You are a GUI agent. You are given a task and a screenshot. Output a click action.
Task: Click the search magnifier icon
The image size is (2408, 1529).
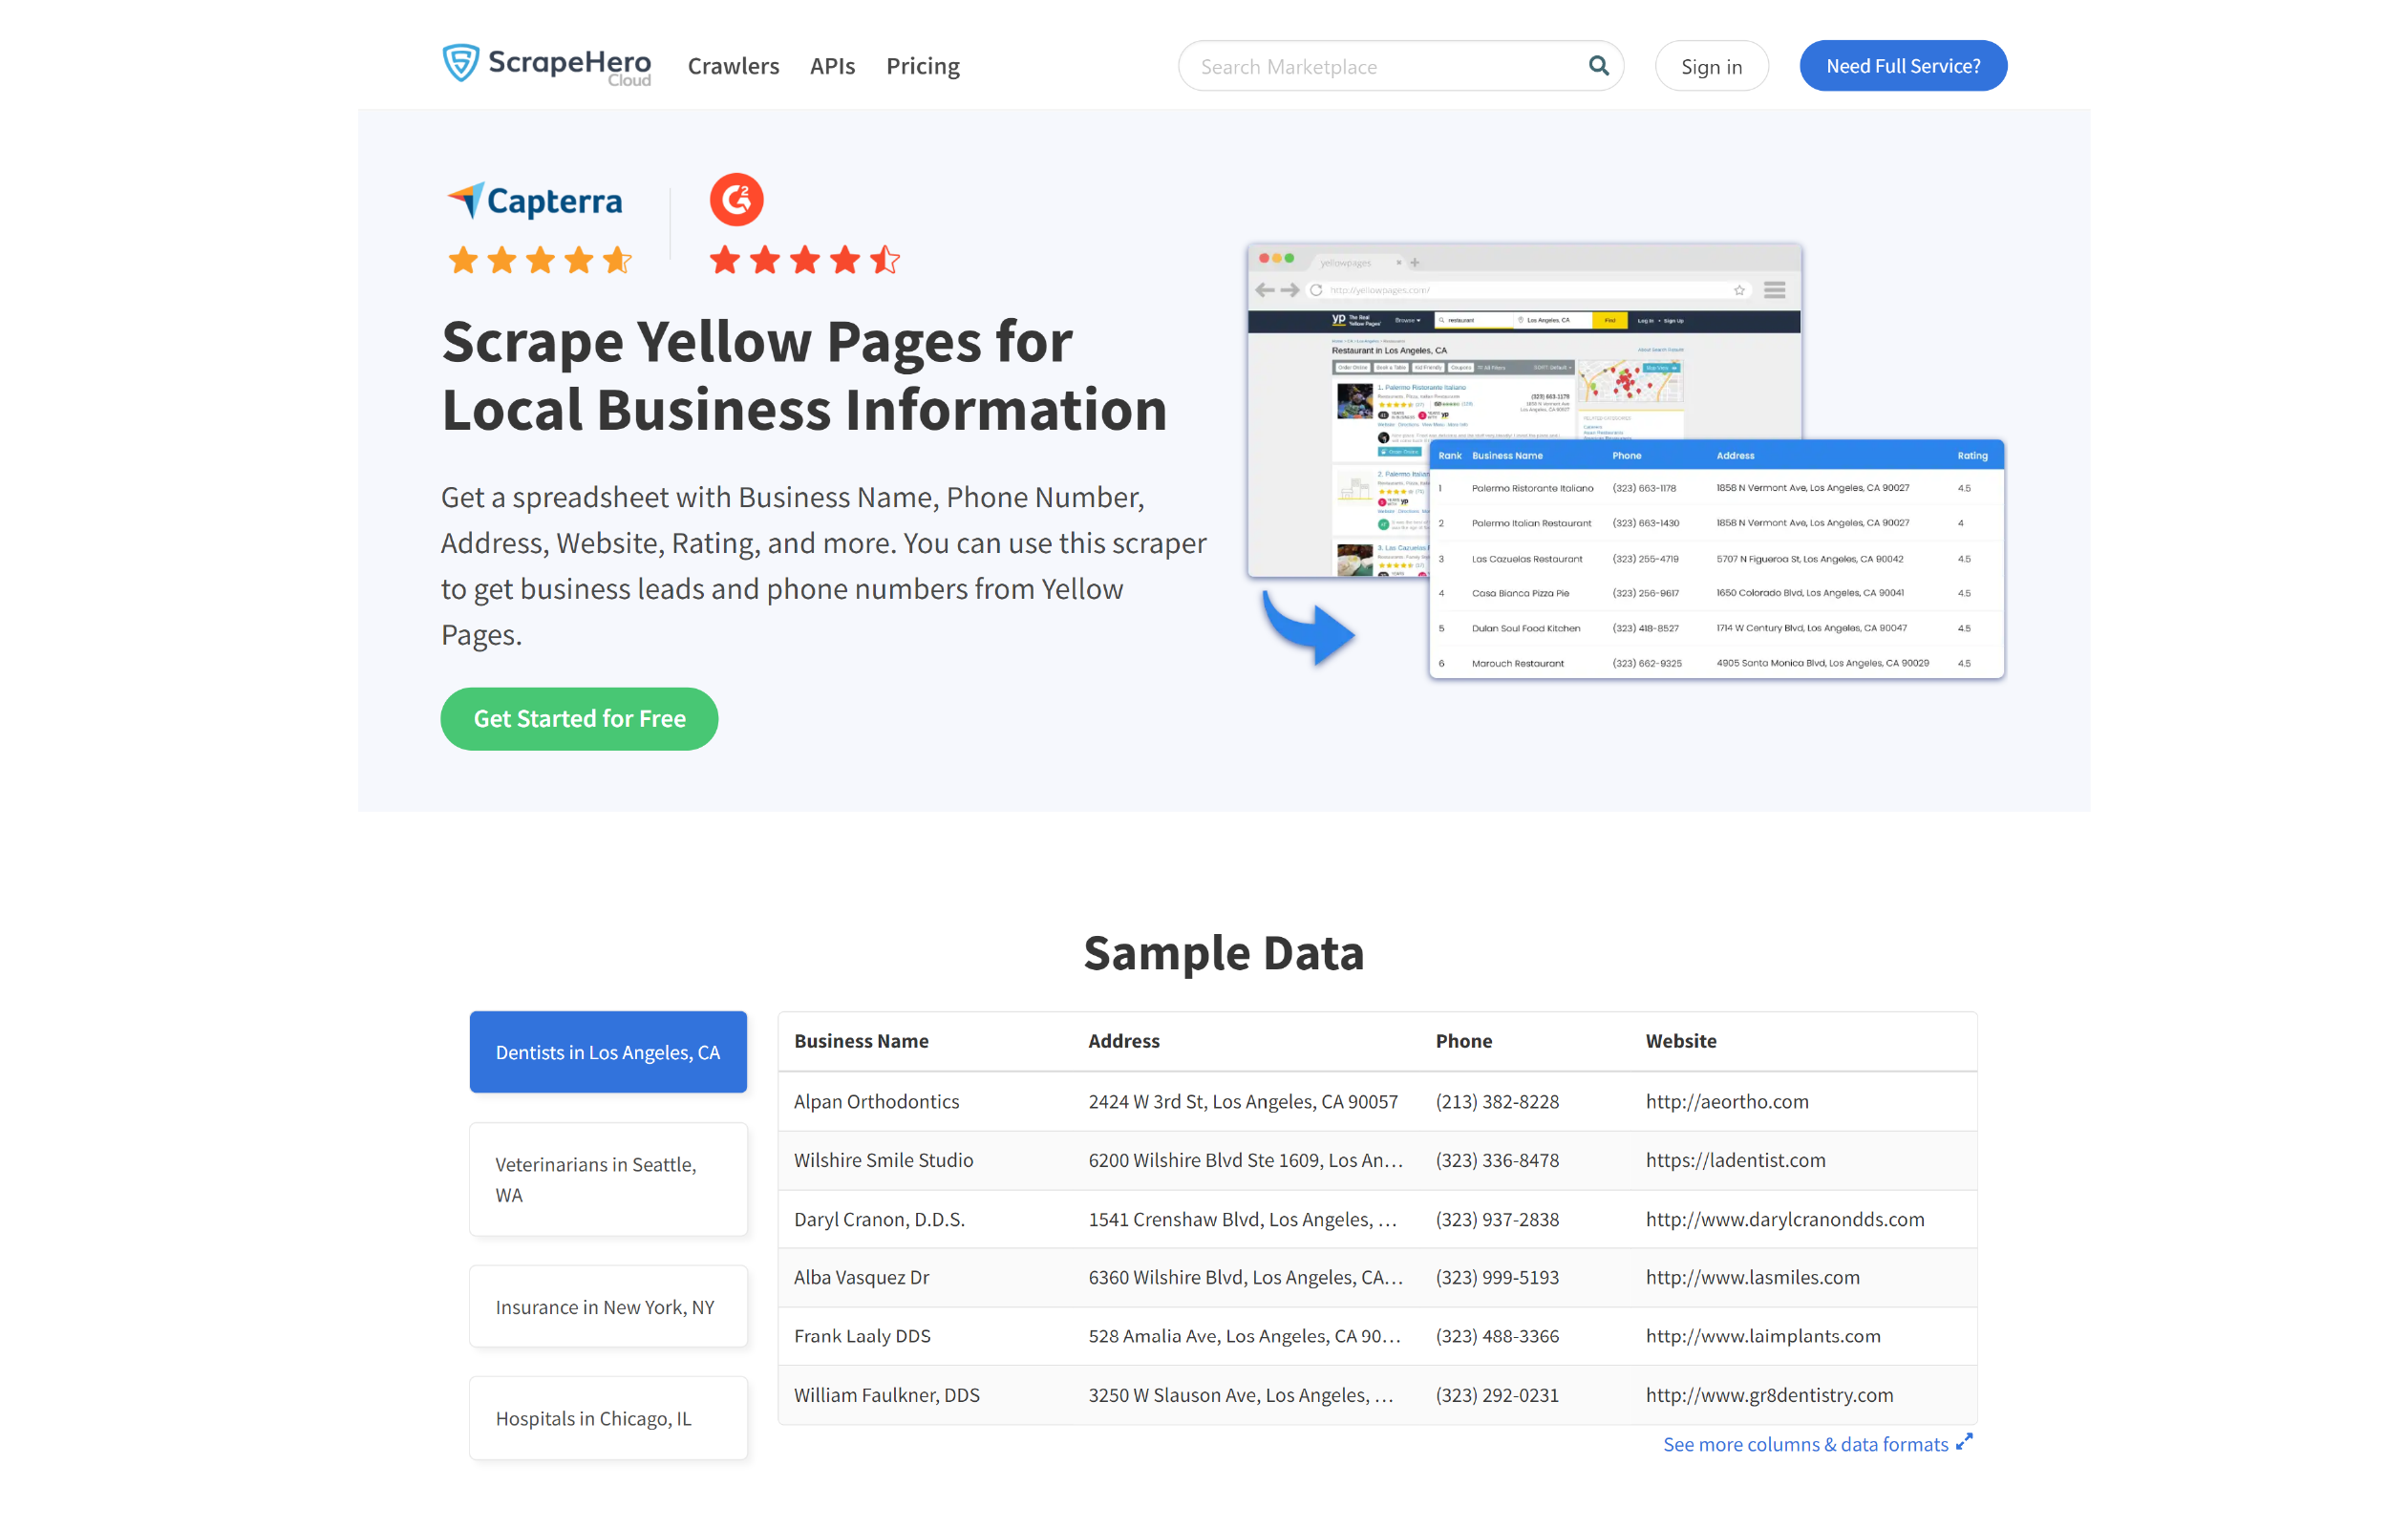point(1597,65)
